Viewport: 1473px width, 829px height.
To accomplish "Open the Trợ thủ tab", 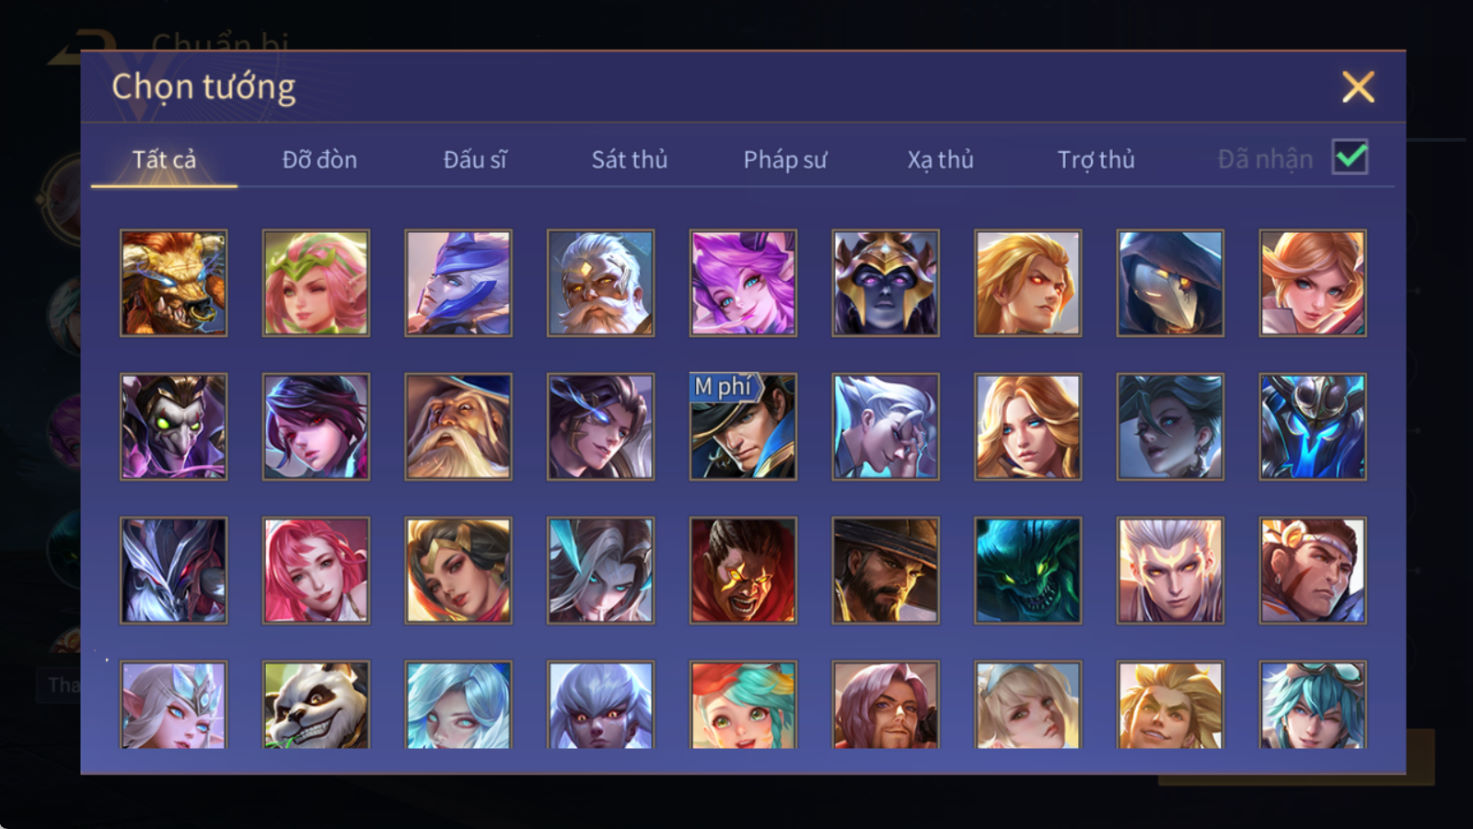I will pos(1096,159).
